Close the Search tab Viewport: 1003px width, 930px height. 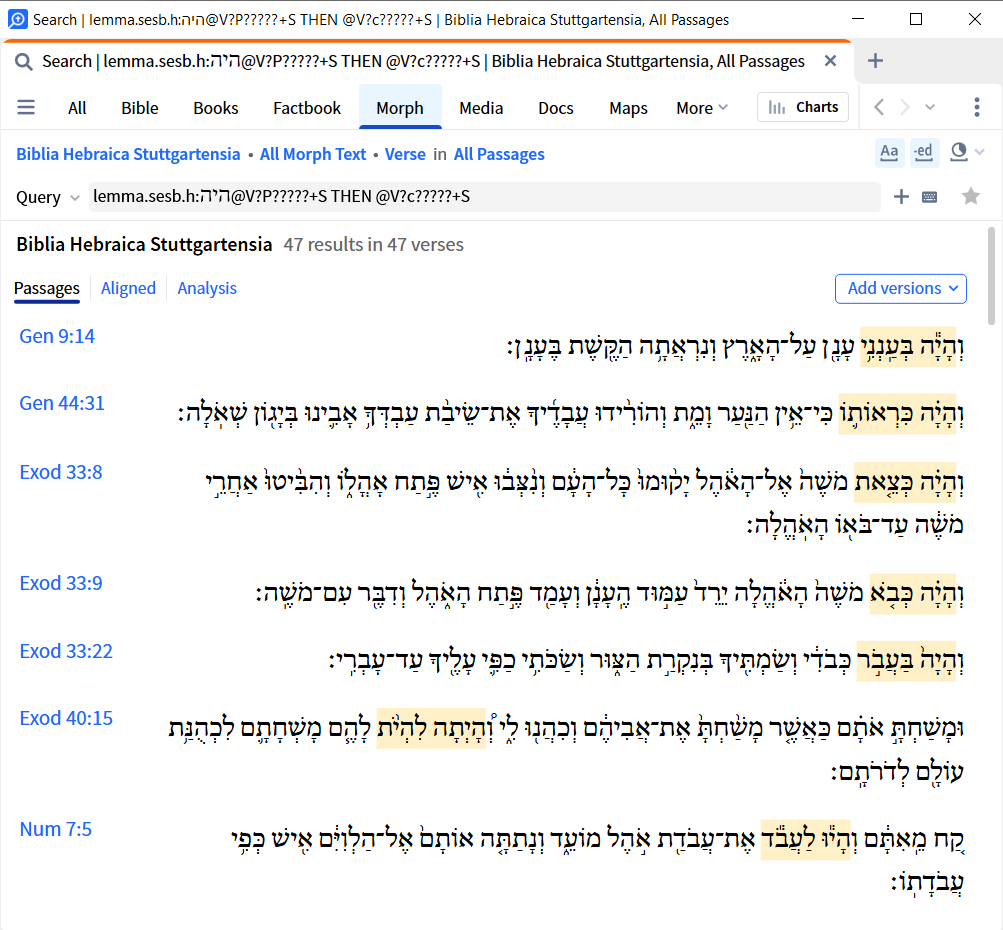point(830,61)
